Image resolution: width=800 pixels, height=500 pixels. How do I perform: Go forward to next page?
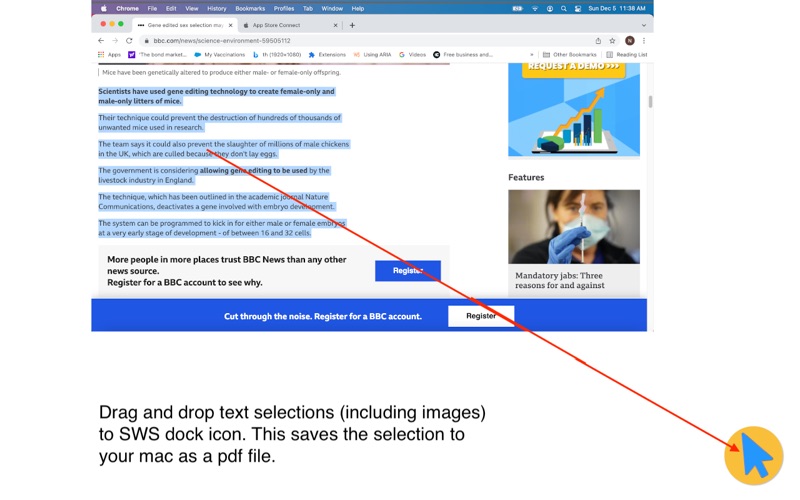tap(115, 40)
